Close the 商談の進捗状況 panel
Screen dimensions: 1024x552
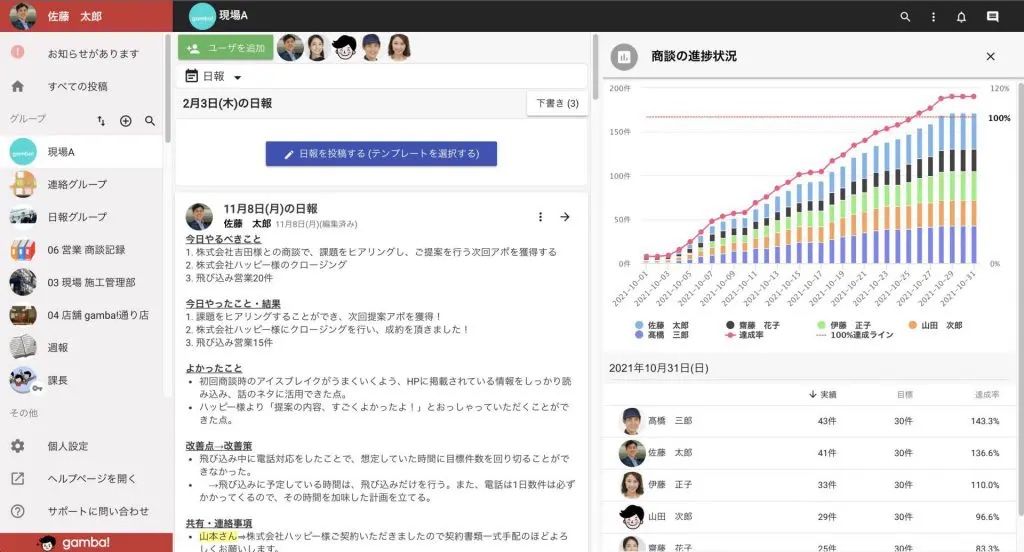[x=991, y=57]
